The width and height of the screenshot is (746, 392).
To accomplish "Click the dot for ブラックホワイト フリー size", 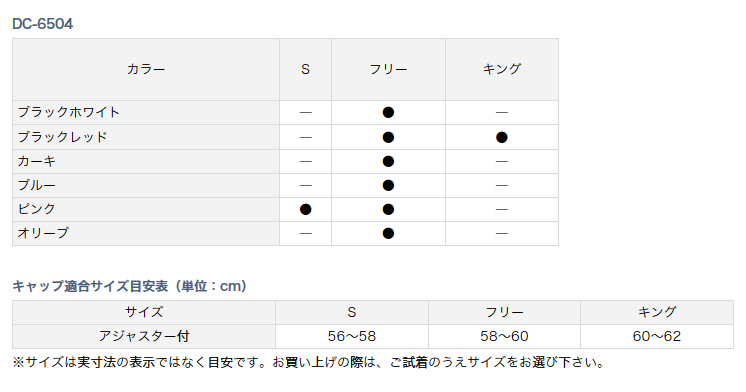I will (x=388, y=113).
